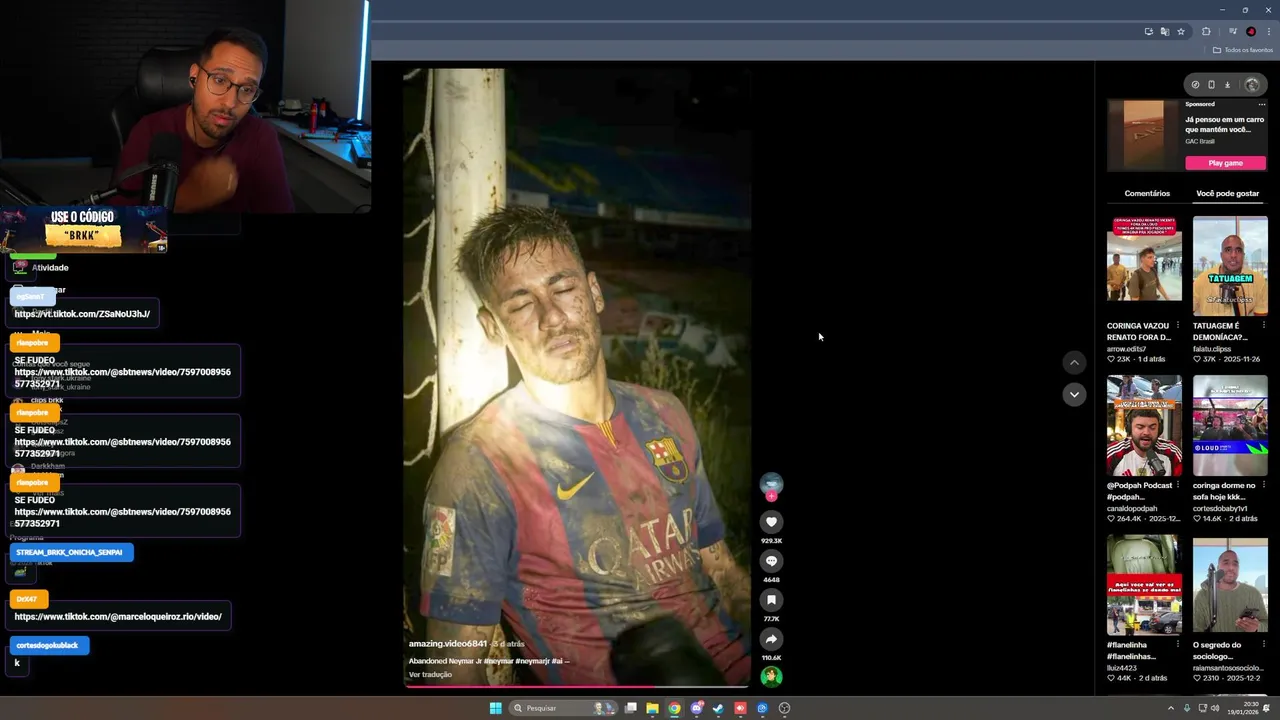Open options menu for Podpah Podcast card

coord(1177,485)
